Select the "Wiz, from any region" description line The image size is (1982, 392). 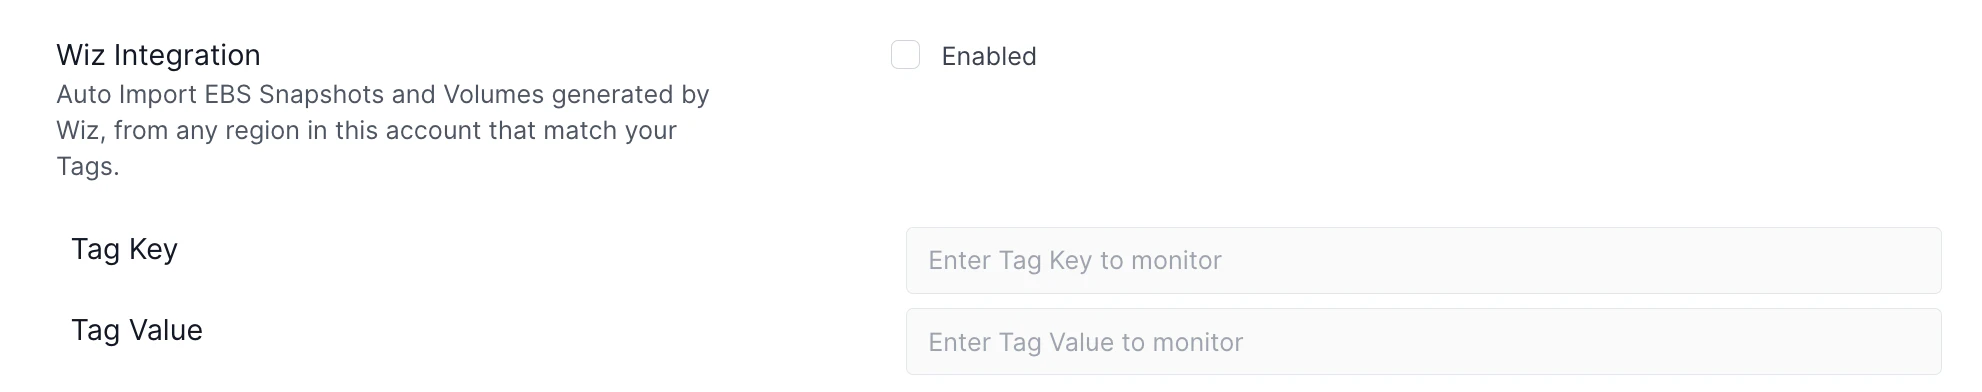[x=366, y=130]
